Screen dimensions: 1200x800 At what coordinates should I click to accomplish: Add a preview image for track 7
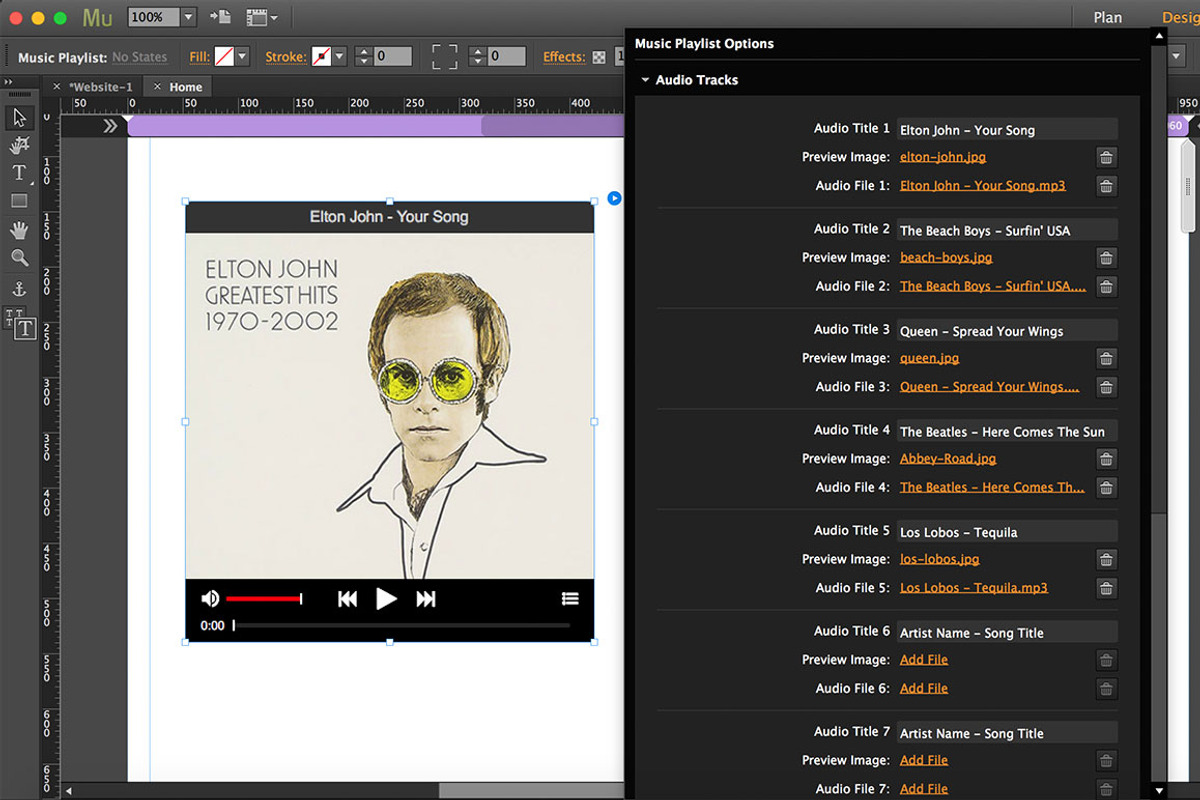click(x=924, y=761)
